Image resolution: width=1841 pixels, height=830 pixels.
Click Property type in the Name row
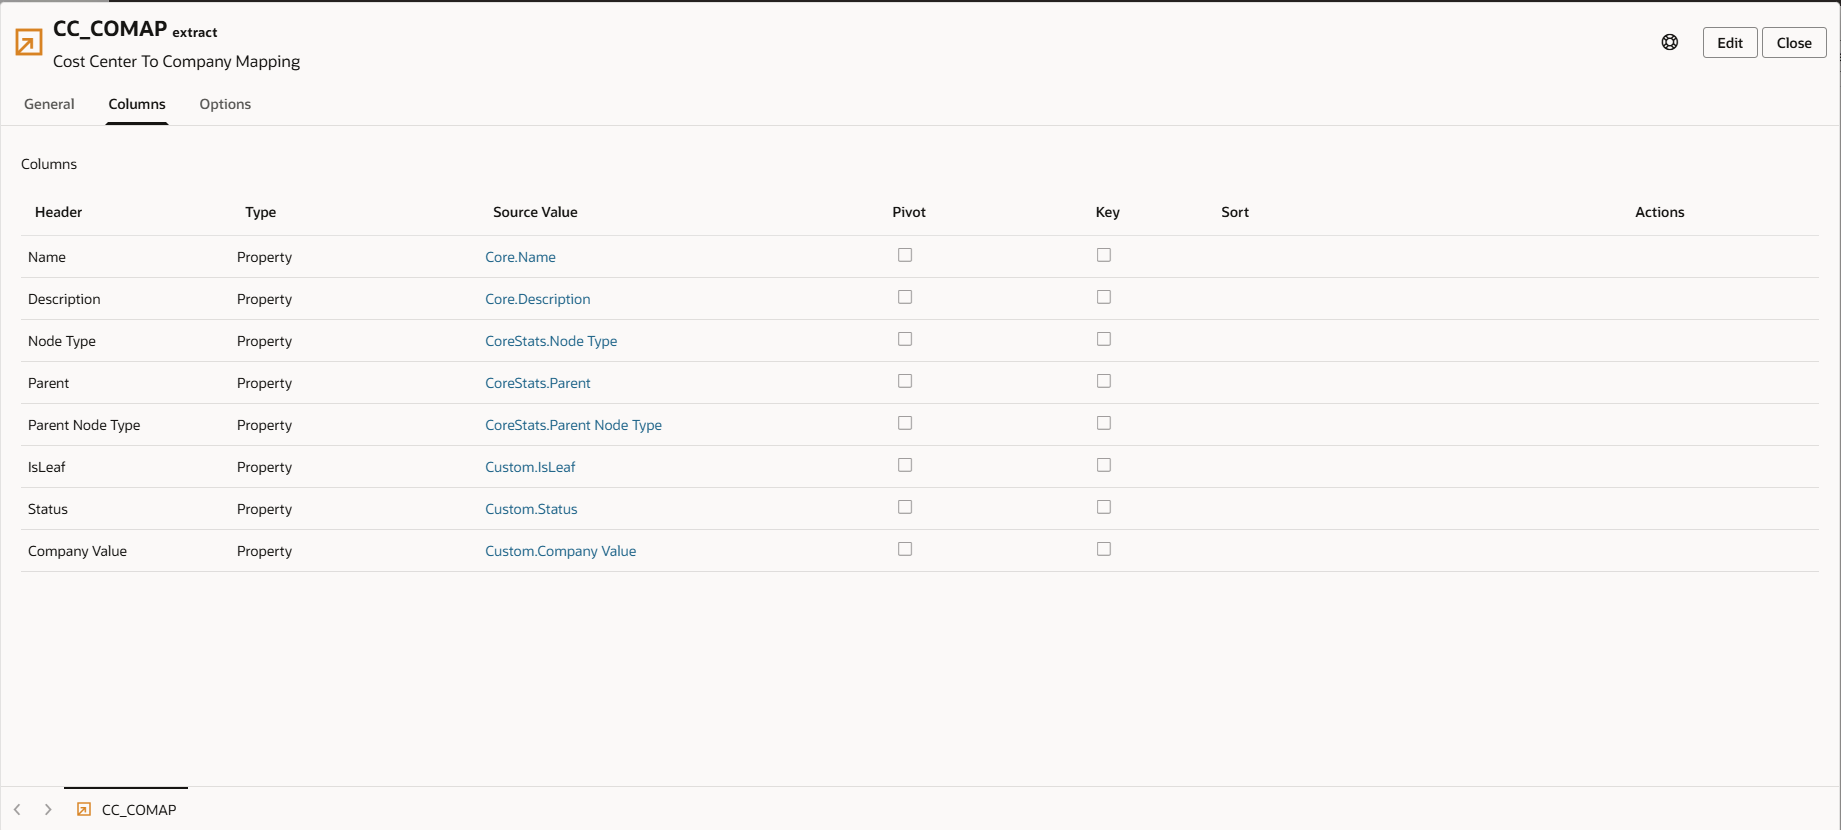pyautogui.click(x=264, y=257)
